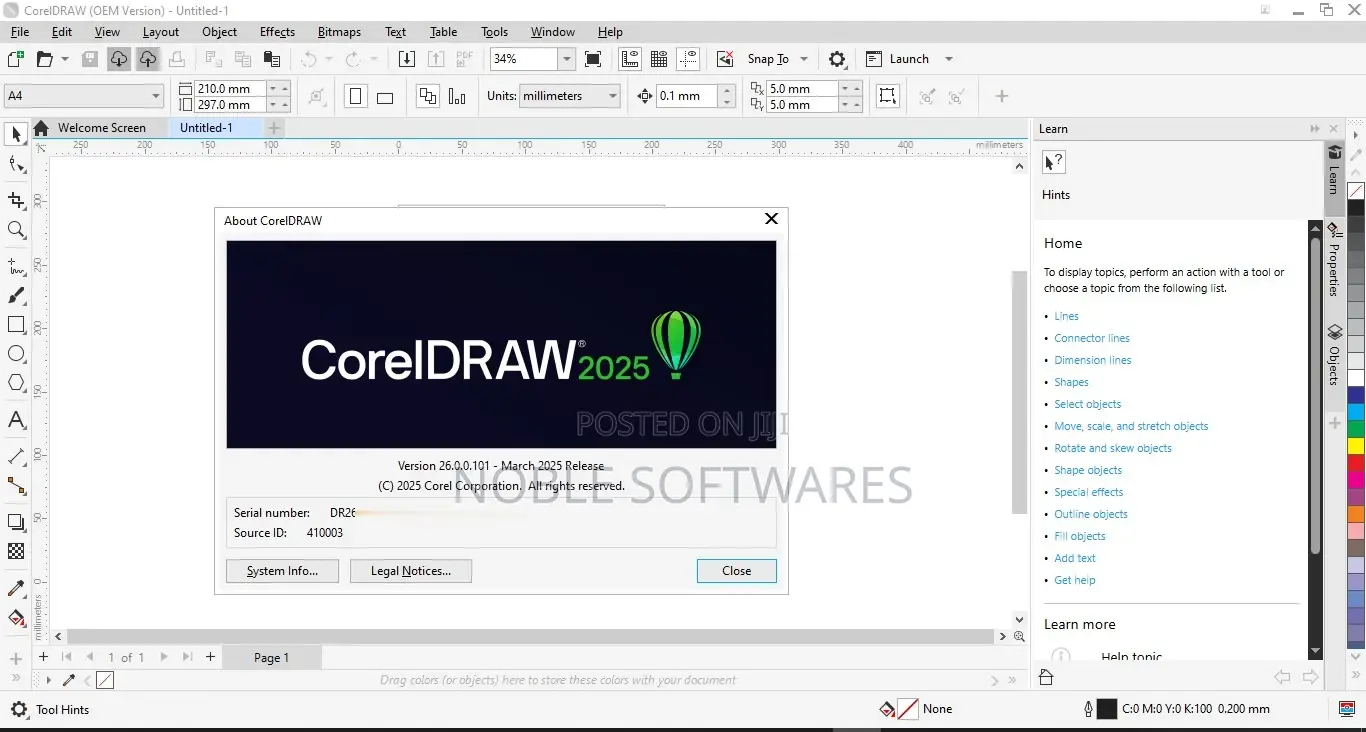
Task: Switch to the Welcome Screen tab
Action: 101,128
